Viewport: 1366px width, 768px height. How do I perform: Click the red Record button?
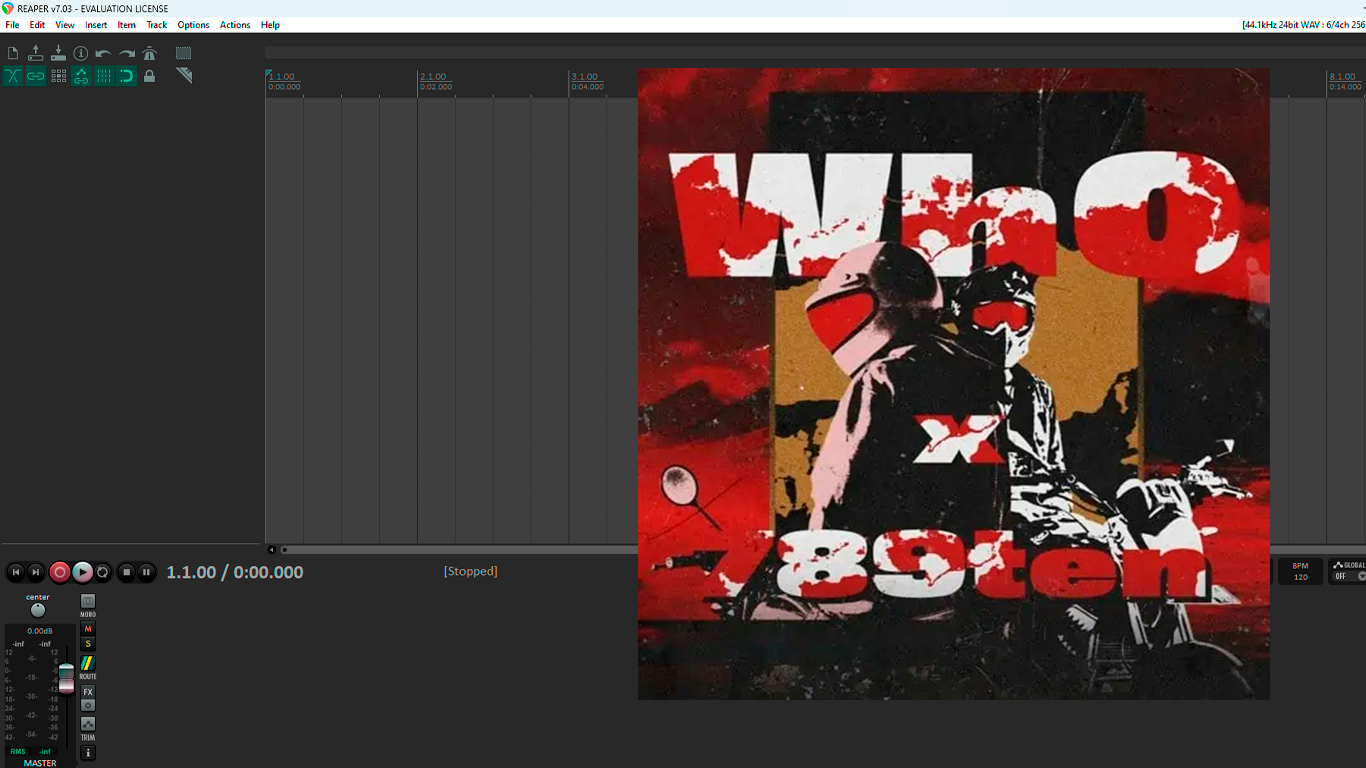[x=60, y=572]
